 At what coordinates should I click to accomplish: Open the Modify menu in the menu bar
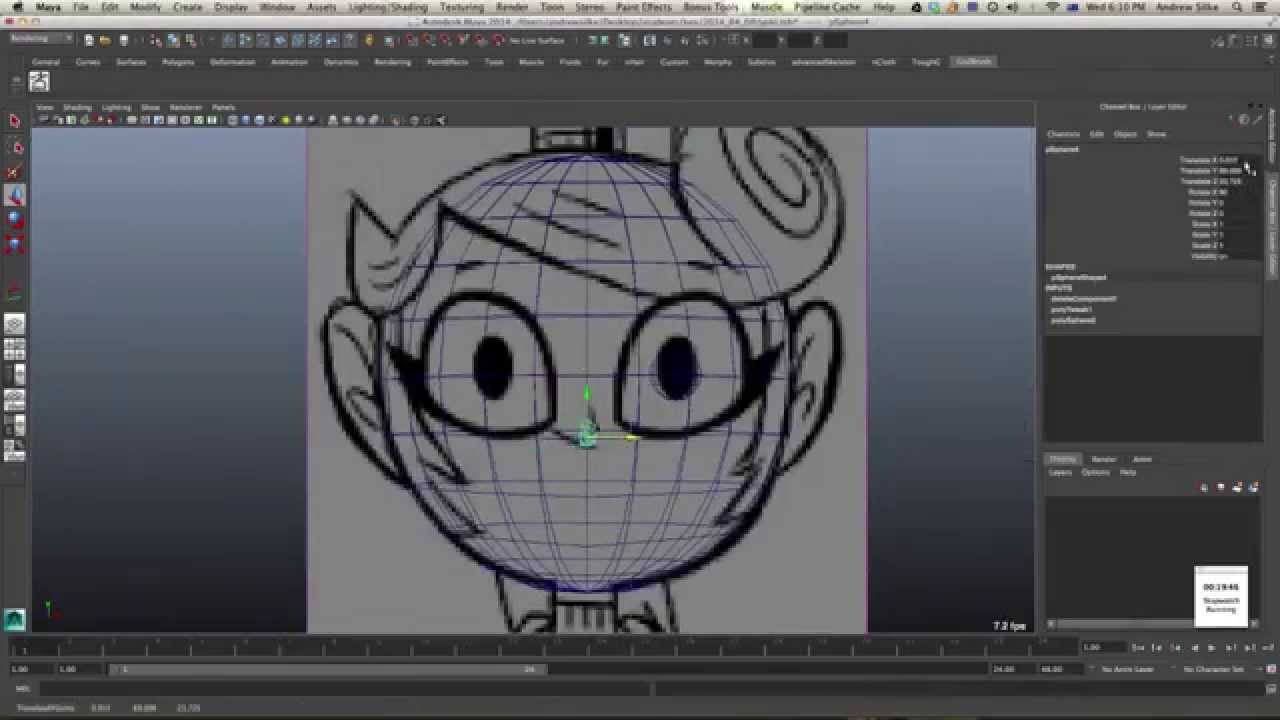145,7
